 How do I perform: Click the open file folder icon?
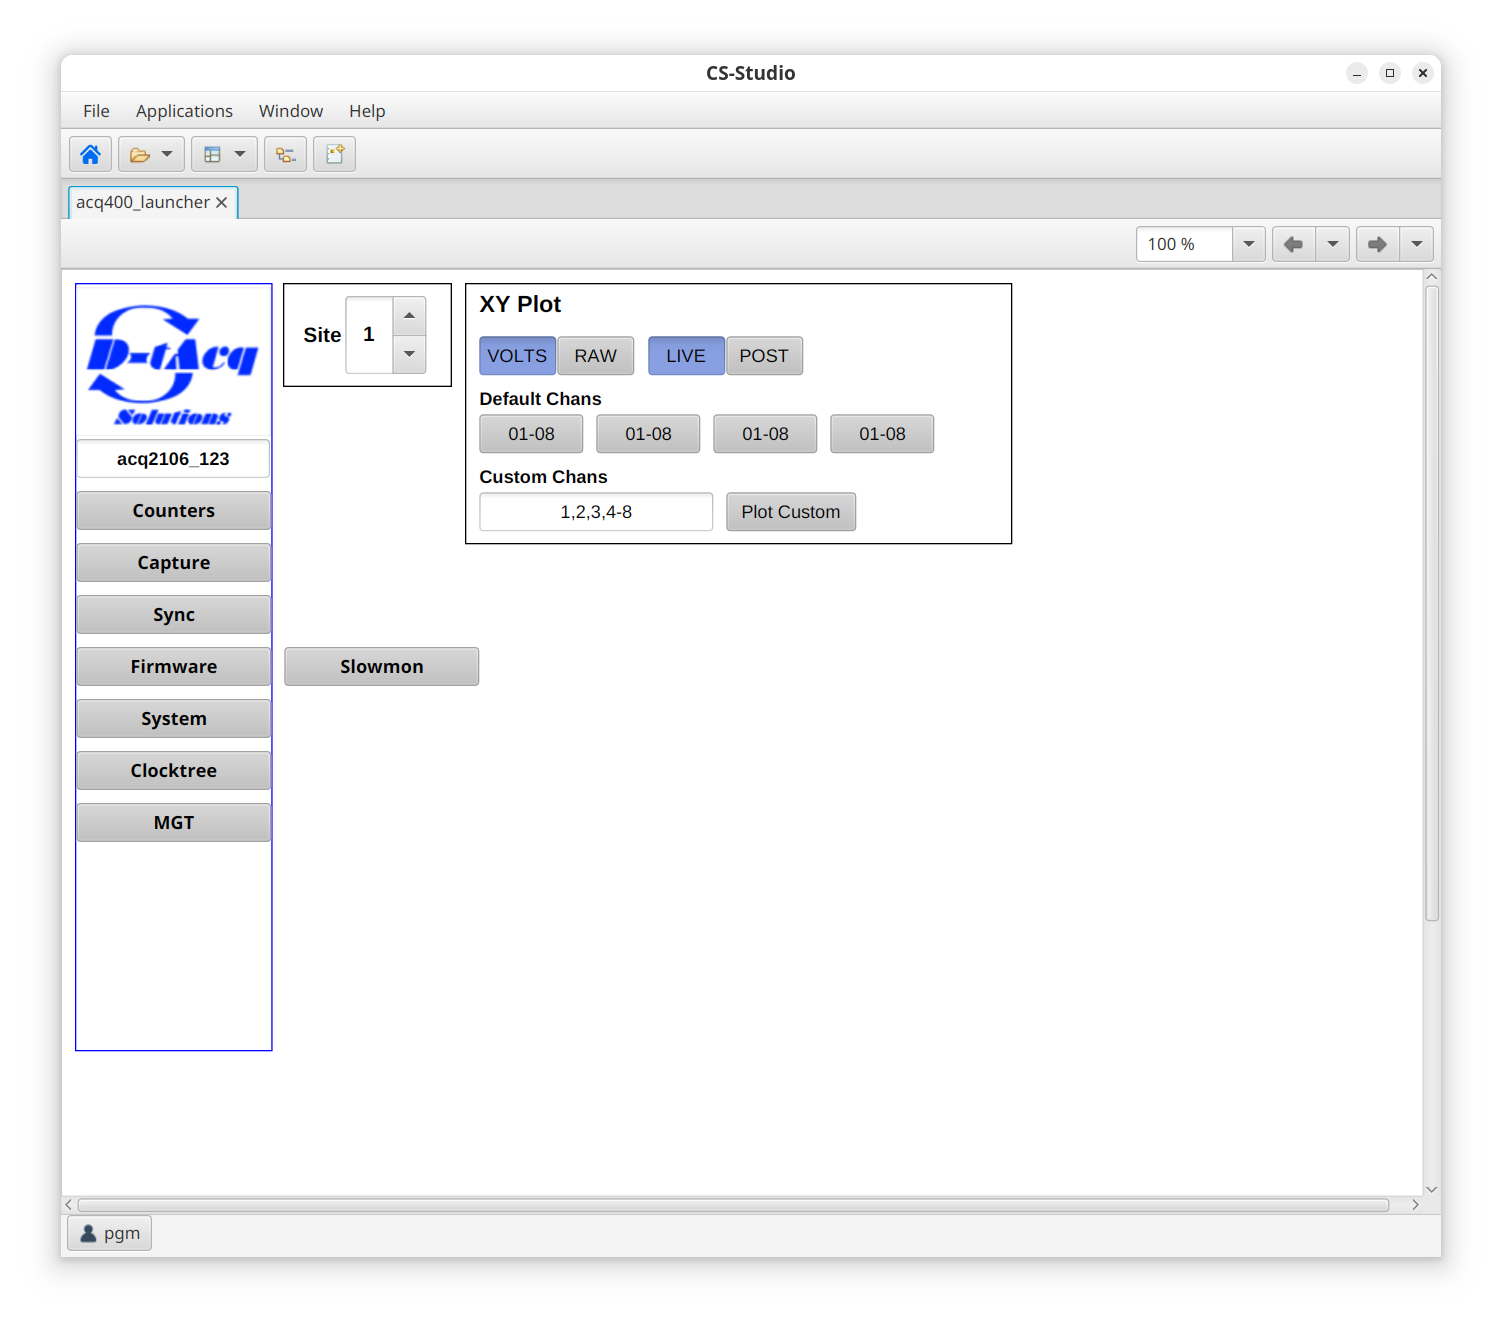point(139,154)
